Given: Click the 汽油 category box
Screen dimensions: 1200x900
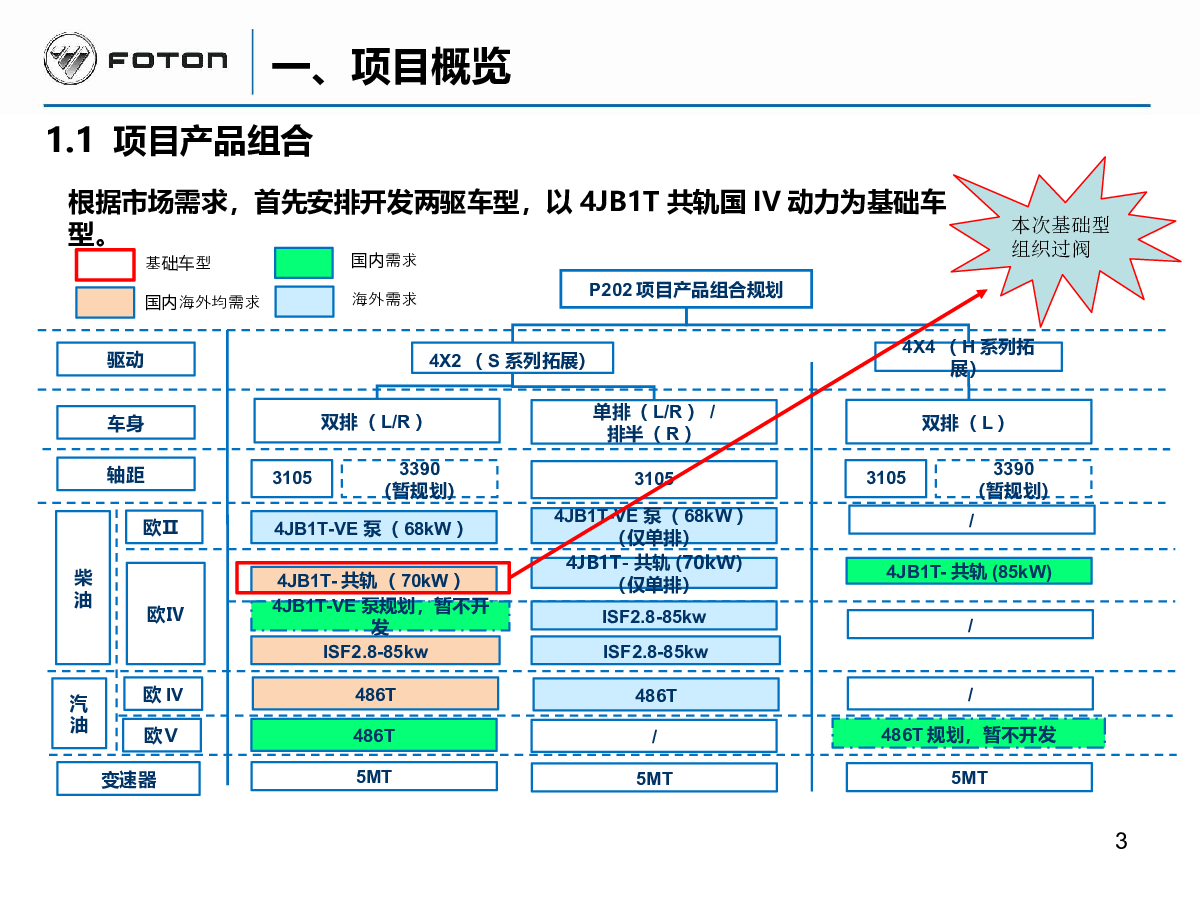Looking at the screenshot, I should pyautogui.click(x=80, y=714).
